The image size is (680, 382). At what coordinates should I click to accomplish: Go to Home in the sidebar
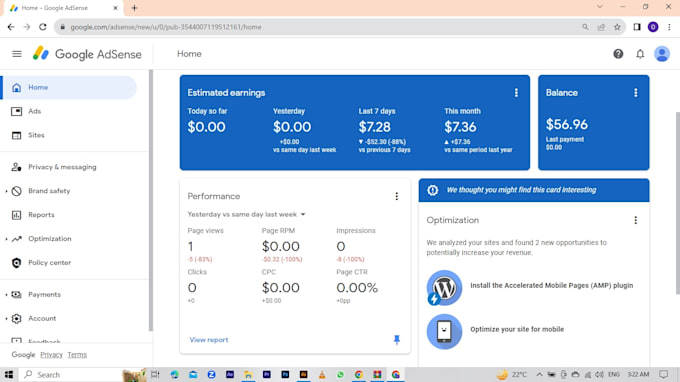tap(69, 88)
